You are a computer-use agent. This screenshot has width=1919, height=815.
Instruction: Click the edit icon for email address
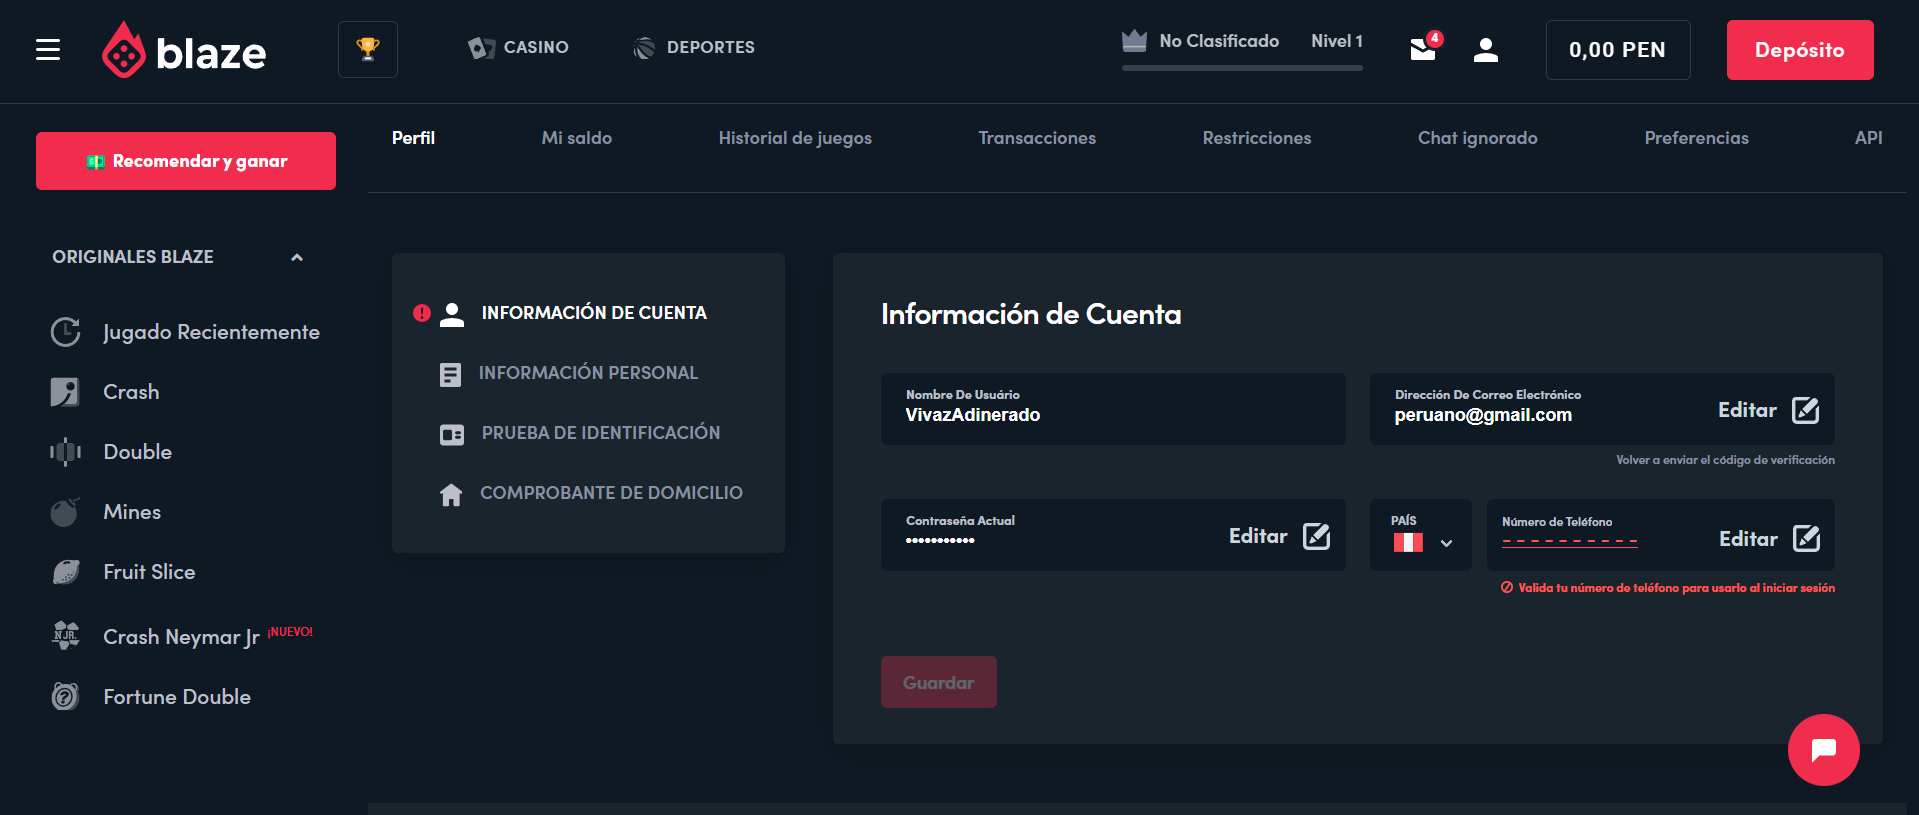click(1805, 410)
